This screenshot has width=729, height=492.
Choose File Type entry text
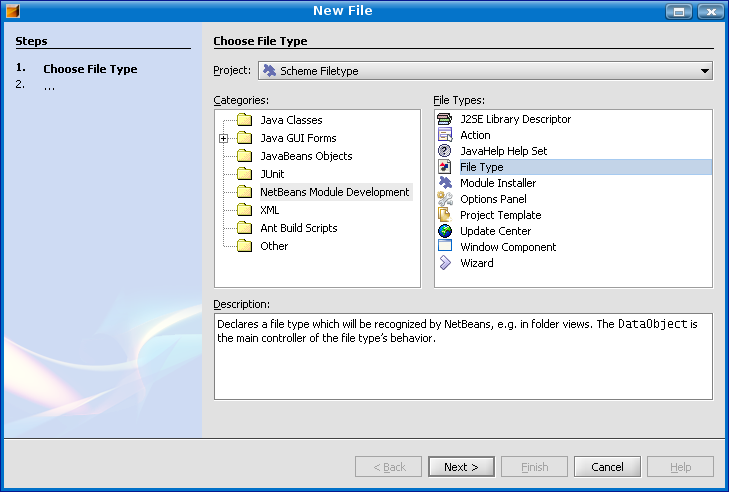(482, 167)
